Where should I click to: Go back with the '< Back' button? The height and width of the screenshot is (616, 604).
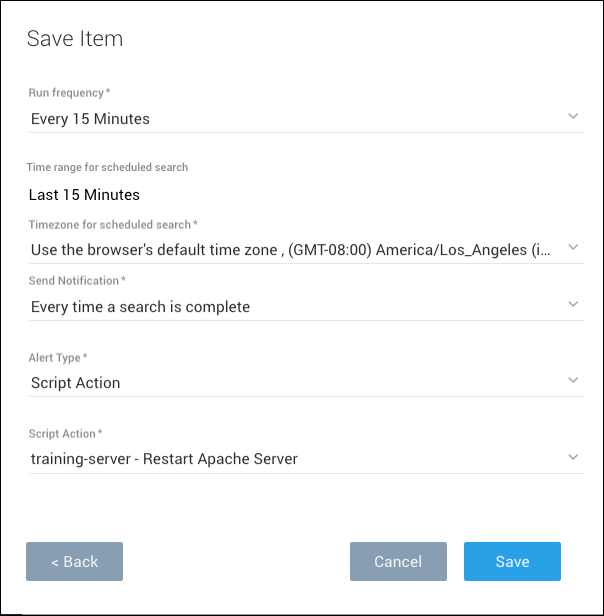[x=74, y=562]
